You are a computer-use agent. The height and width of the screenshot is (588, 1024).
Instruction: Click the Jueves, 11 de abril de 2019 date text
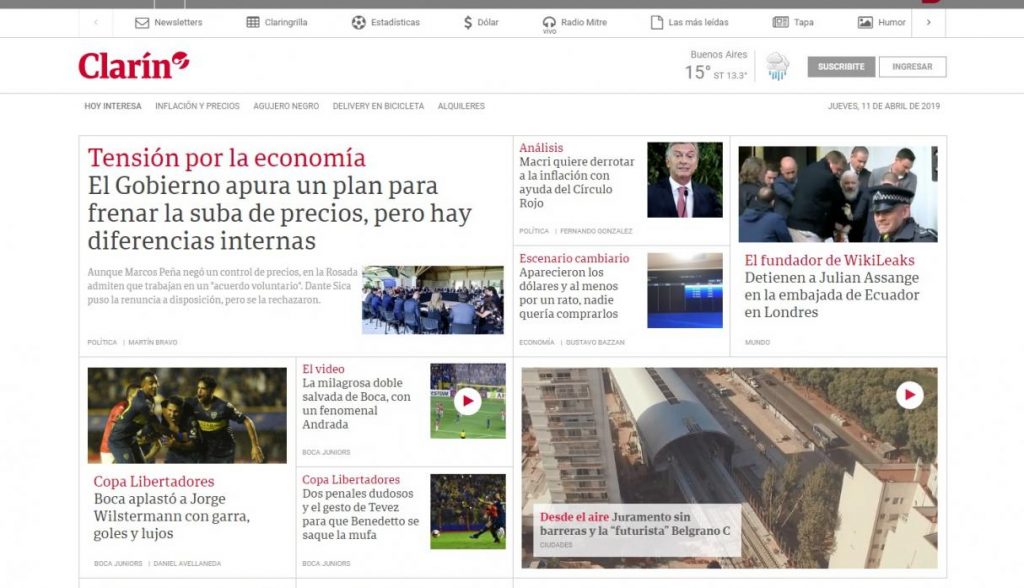tap(884, 106)
